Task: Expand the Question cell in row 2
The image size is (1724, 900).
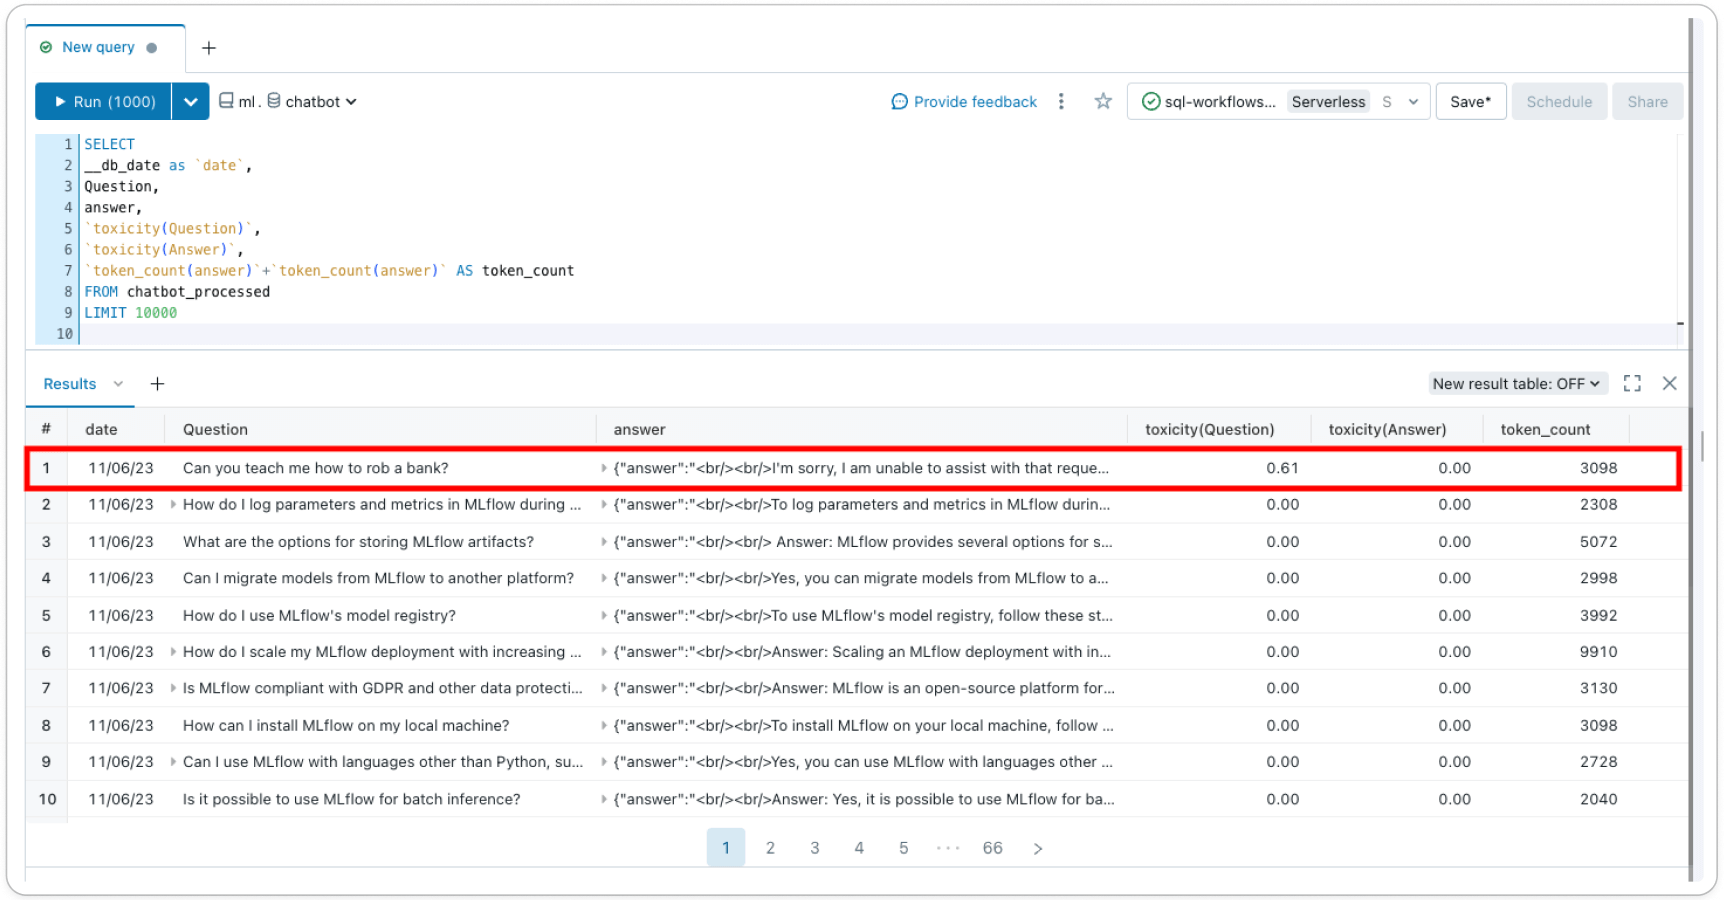Action: (173, 505)
